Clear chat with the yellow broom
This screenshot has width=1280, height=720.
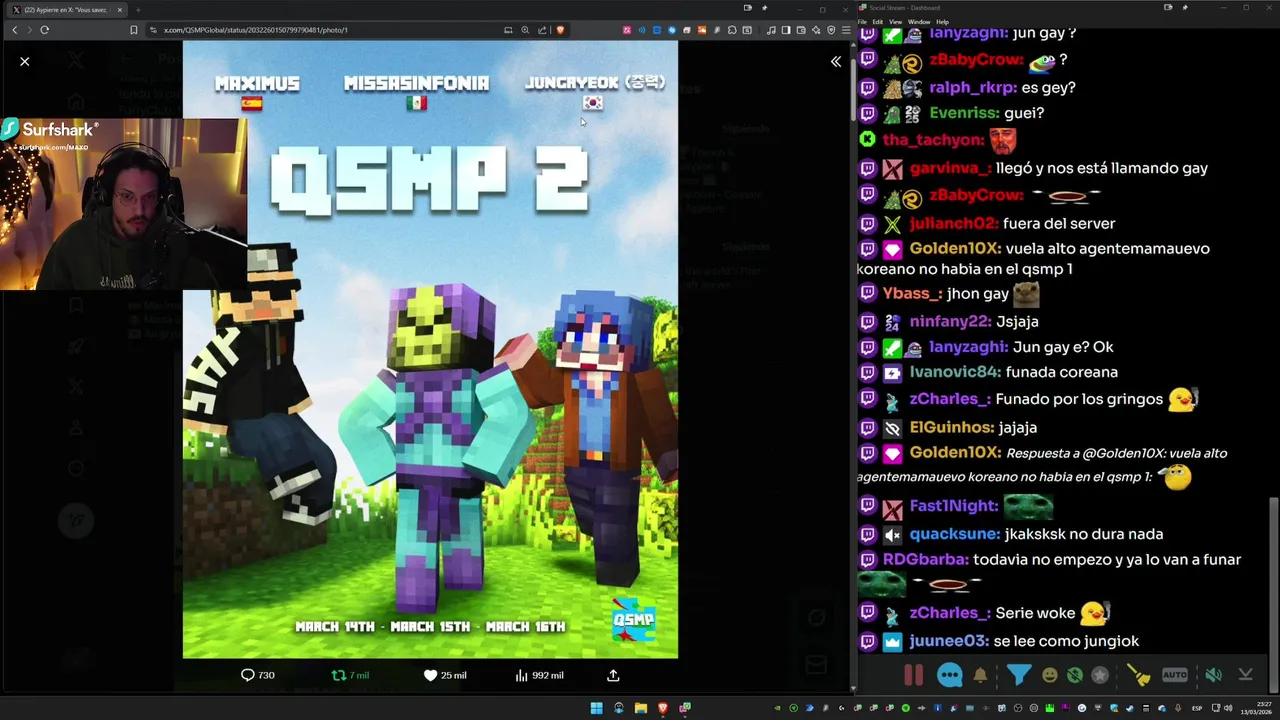pos(1139,675)
